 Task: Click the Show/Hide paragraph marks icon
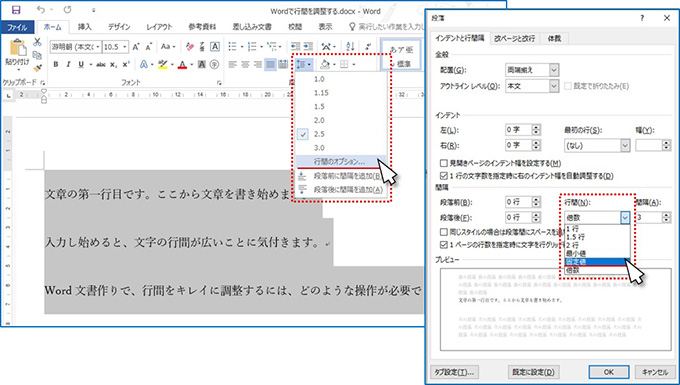click(x=369, y=46)
